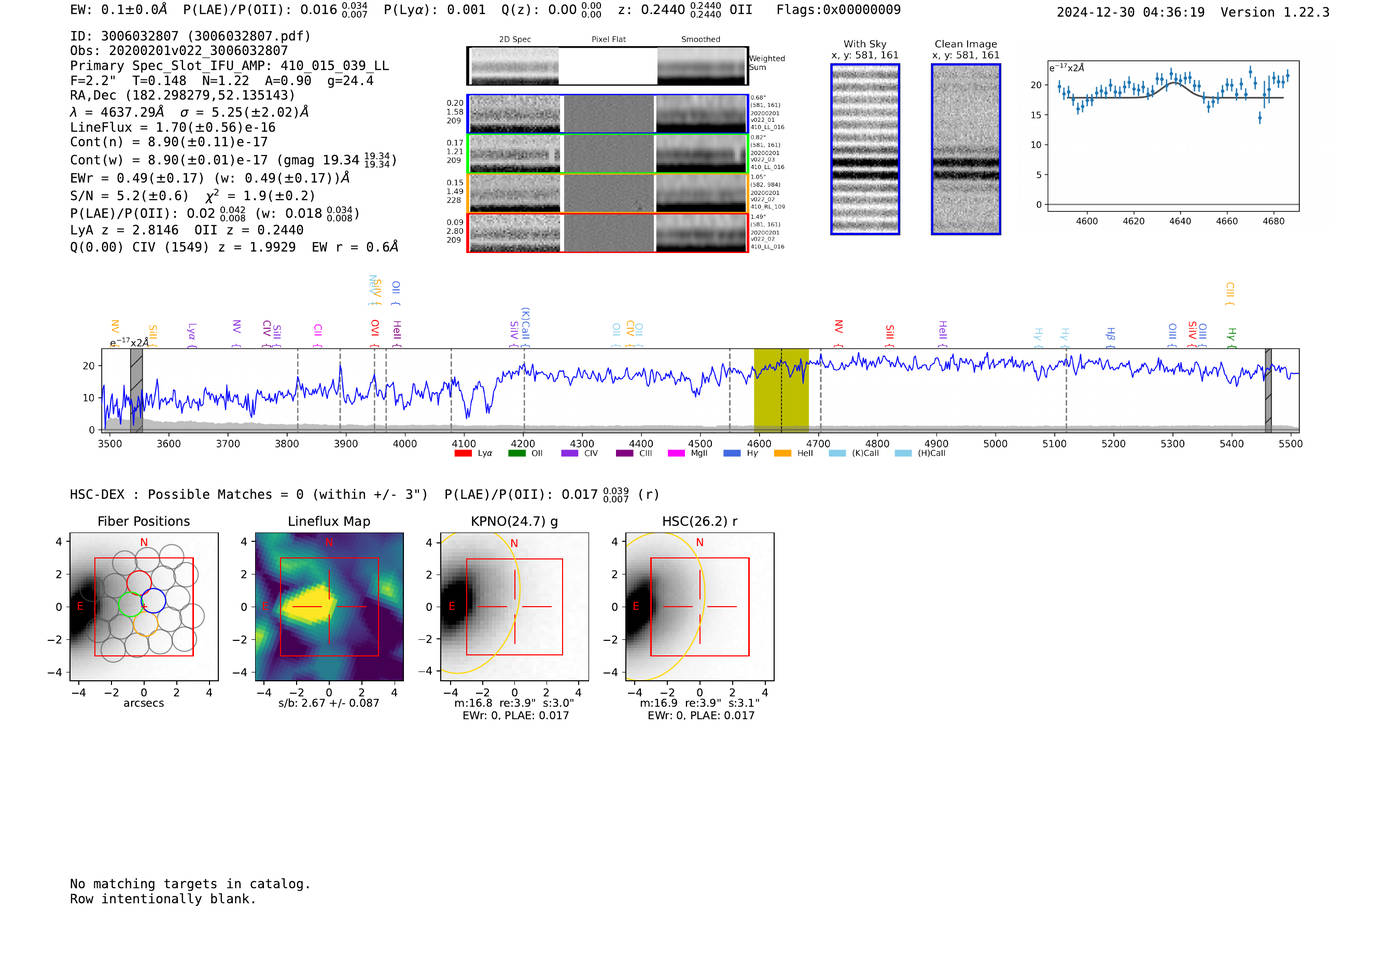This screenshot has height=953, width=1400.
Task: Open the emission line fit plot
Action: pyautogui.click(x=1172, y=136)
